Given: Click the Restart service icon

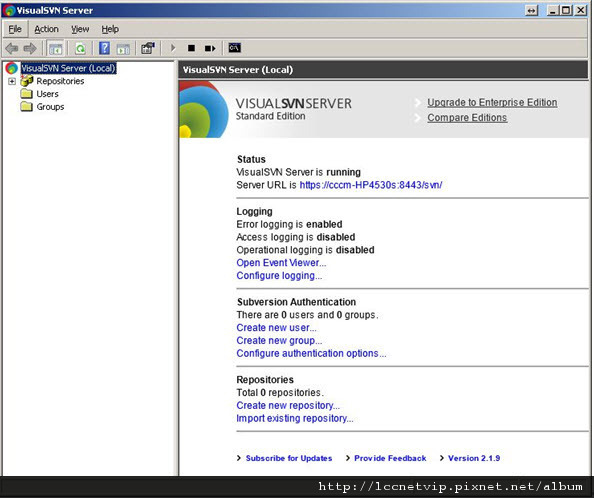Looking at the screenshot, I should click(x=210, y=48).
